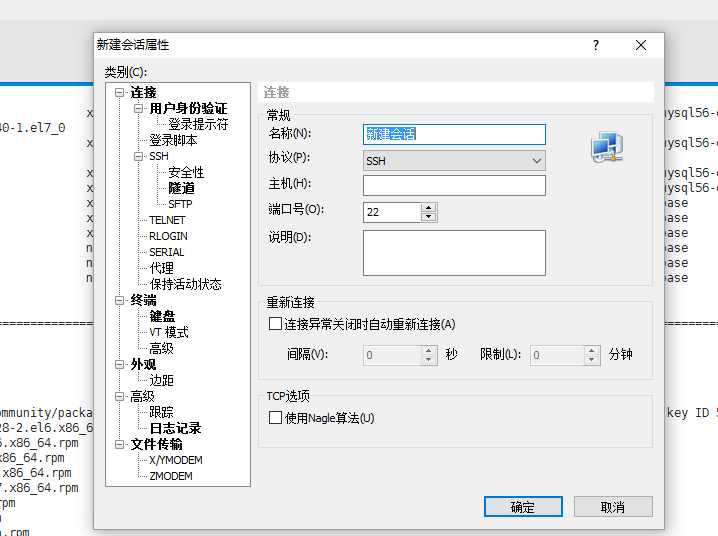718x536 pixels.
Task: Click the 名称 input field
Action: point(454,134)
